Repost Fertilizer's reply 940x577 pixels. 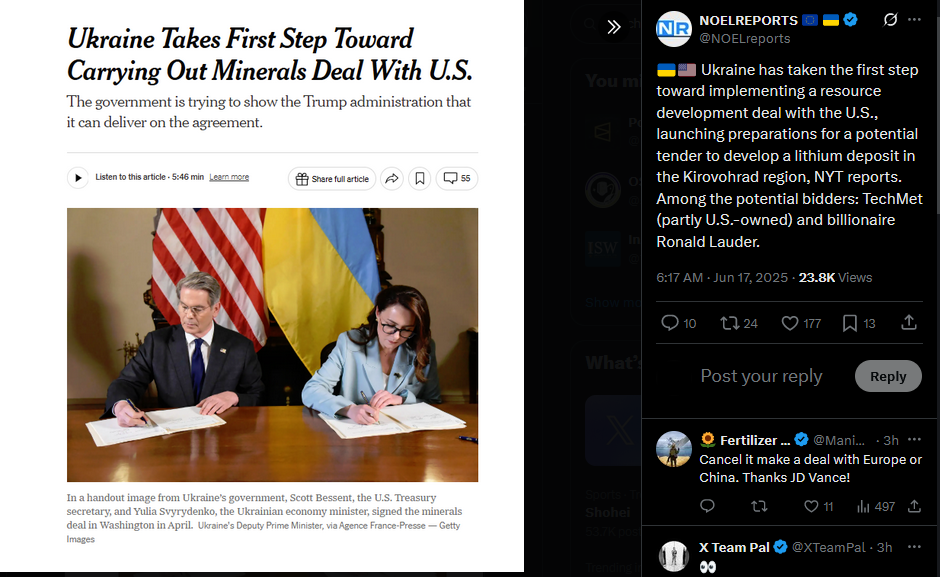tap(760, 506)
